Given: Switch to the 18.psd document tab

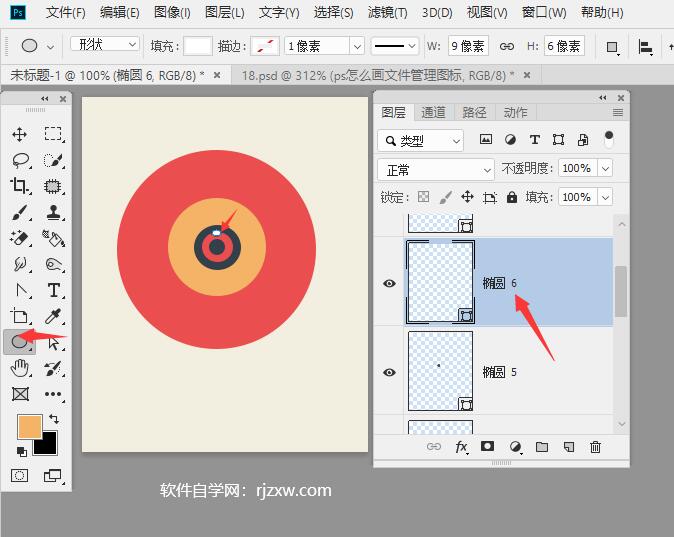Looking at the screenshot, I should 378,76.
